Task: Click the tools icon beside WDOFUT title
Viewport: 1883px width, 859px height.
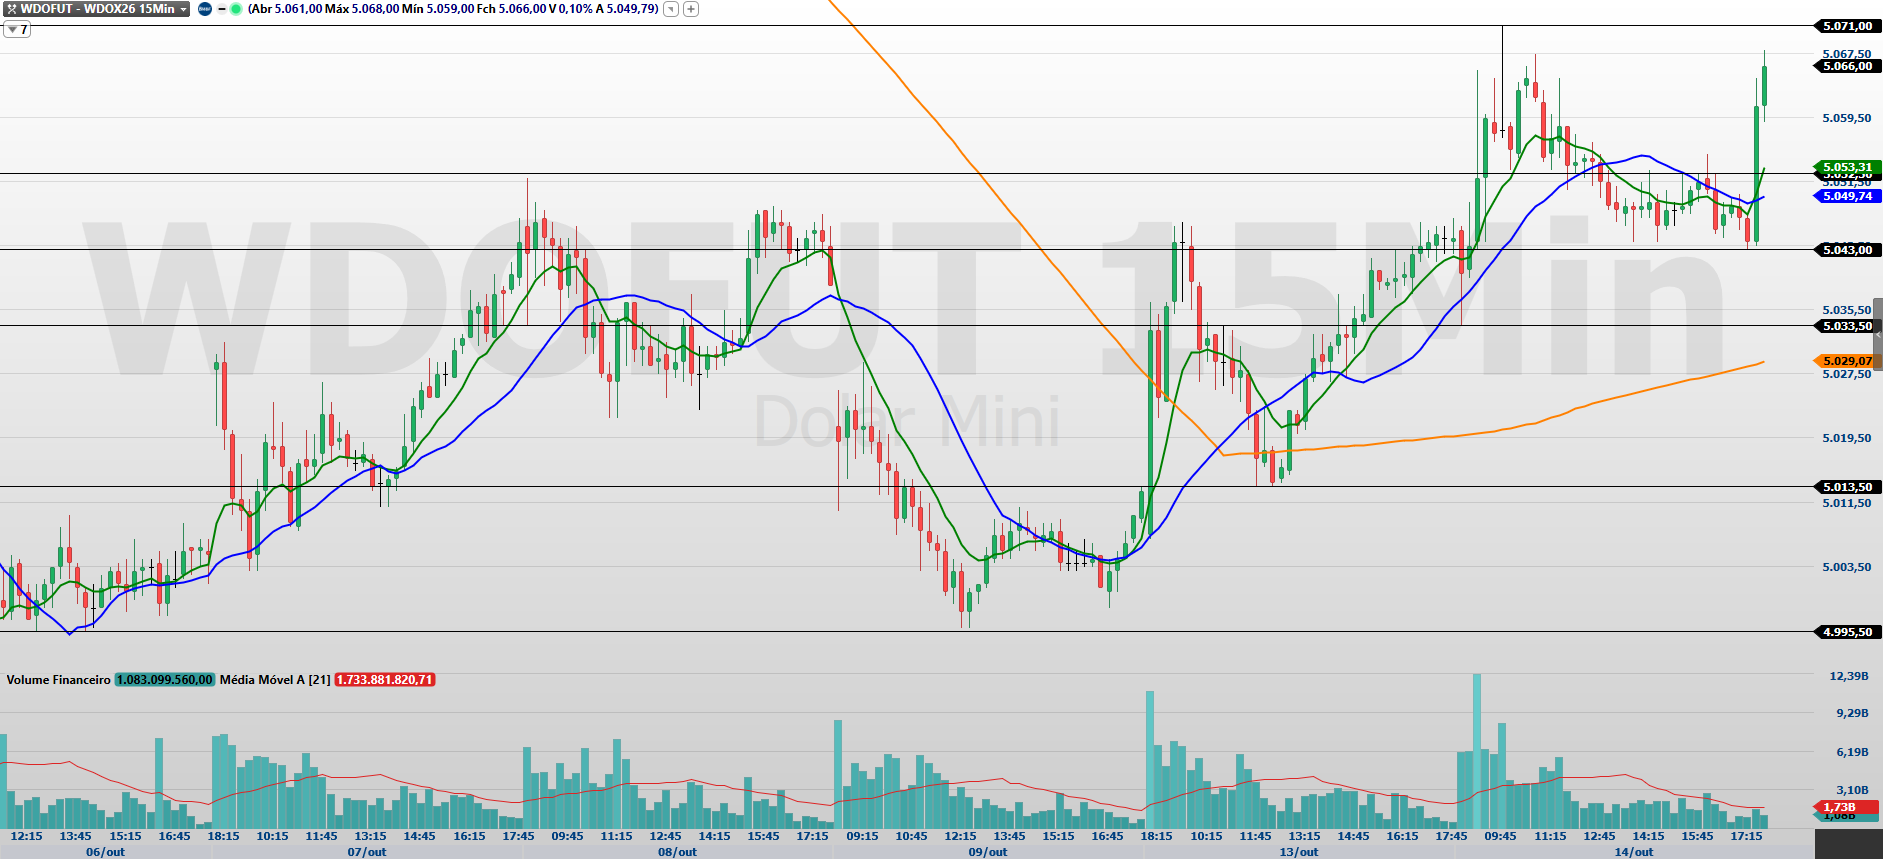Action: point(11,9)
